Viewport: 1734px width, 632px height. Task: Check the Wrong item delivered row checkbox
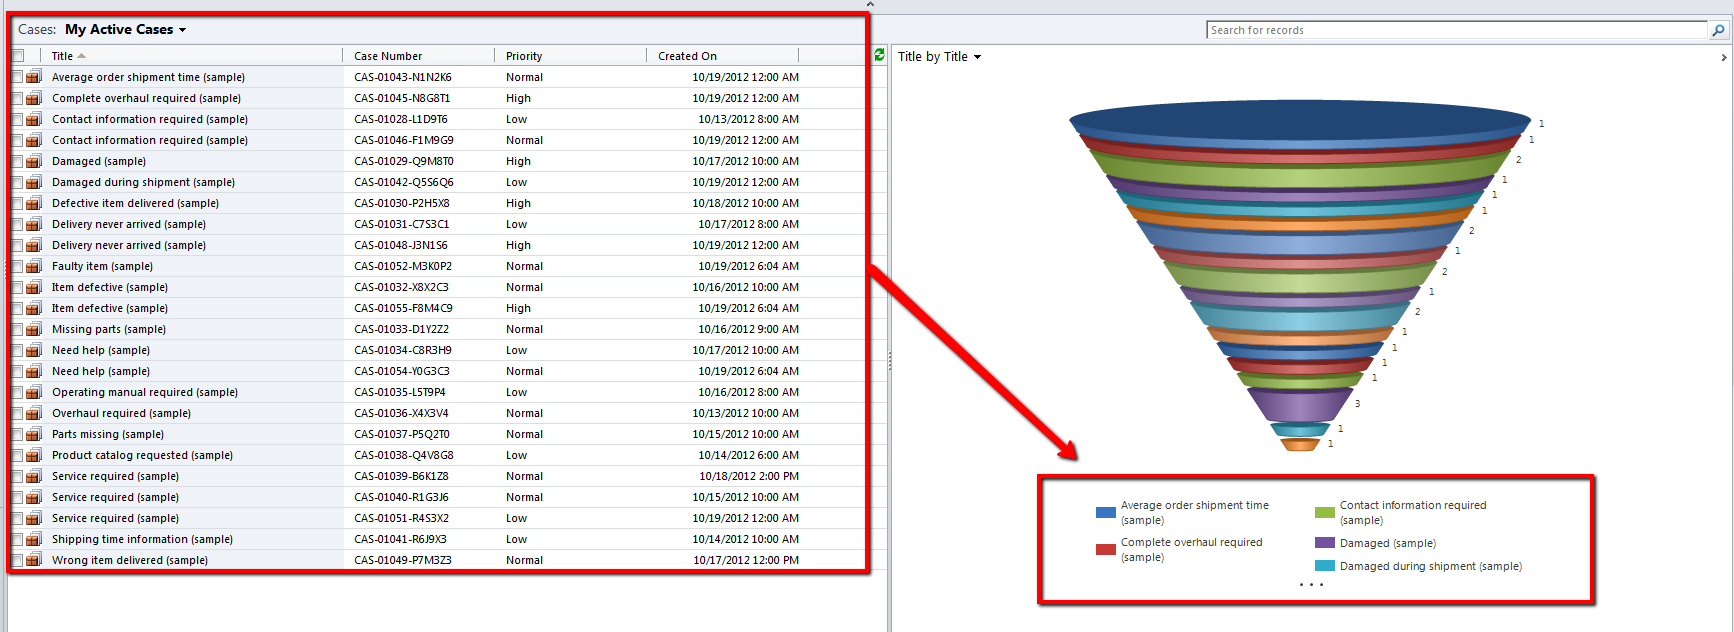click(x=17, y=560)
